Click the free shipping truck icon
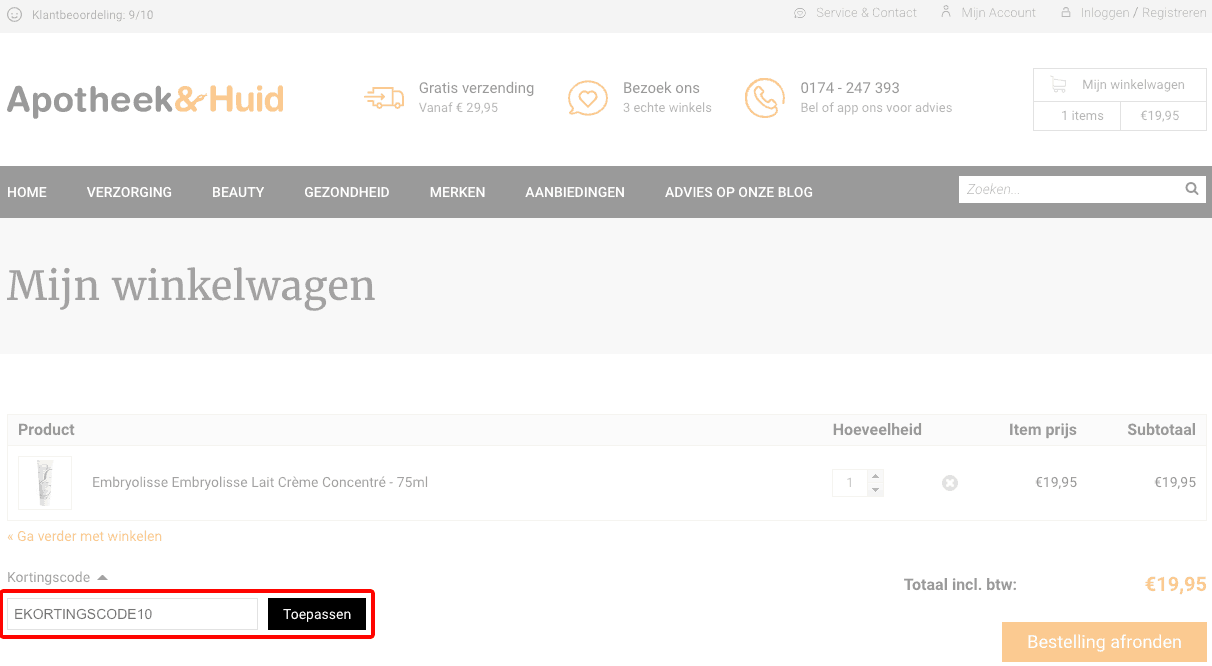The image size is (1212, 666). [384, 97]
